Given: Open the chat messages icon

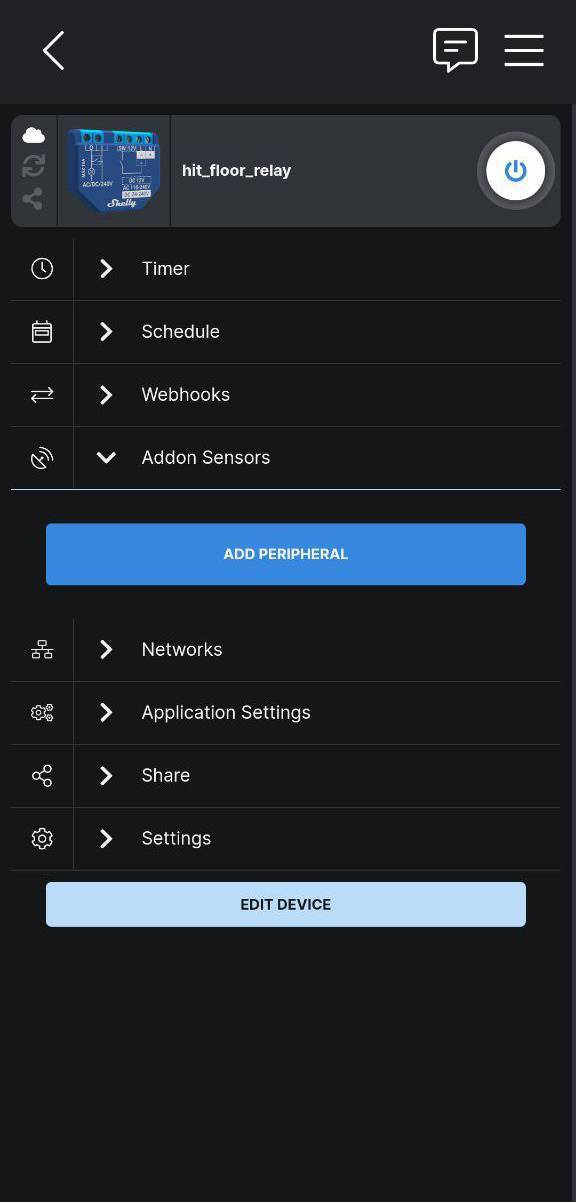Looking at the screenshot, I should coord(455,50).
